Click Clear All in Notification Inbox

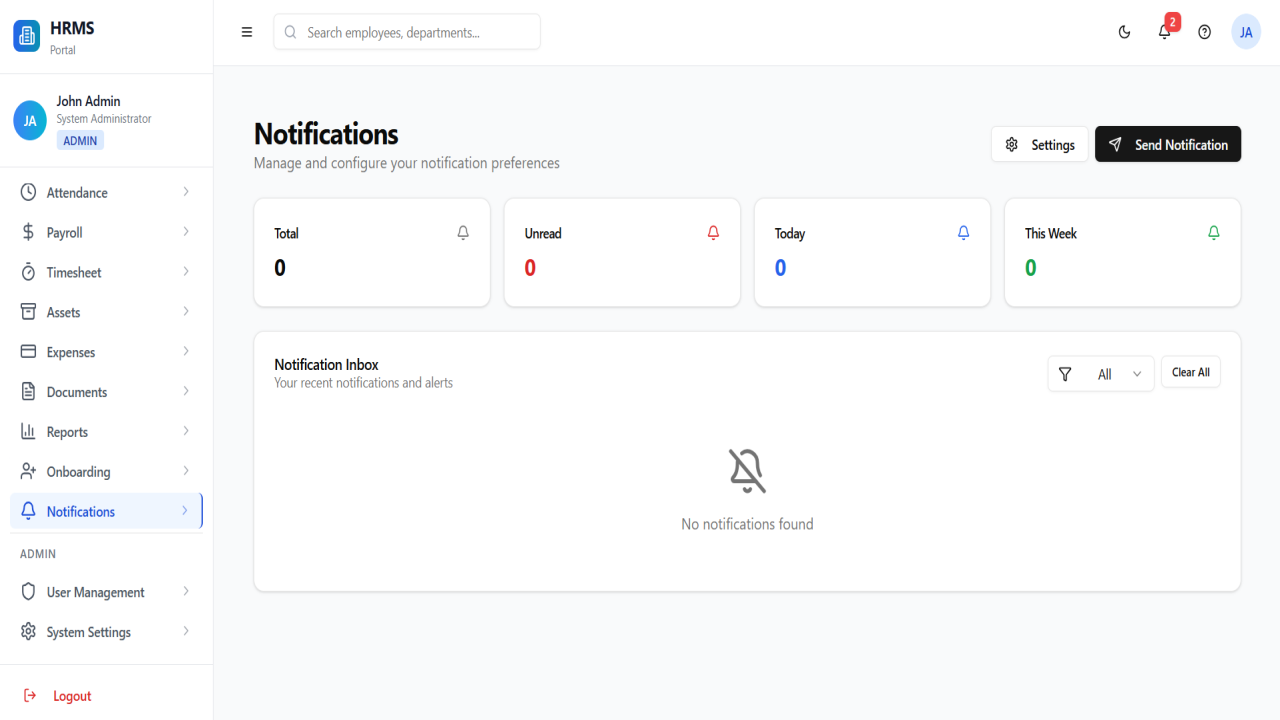coord(1190,372)
